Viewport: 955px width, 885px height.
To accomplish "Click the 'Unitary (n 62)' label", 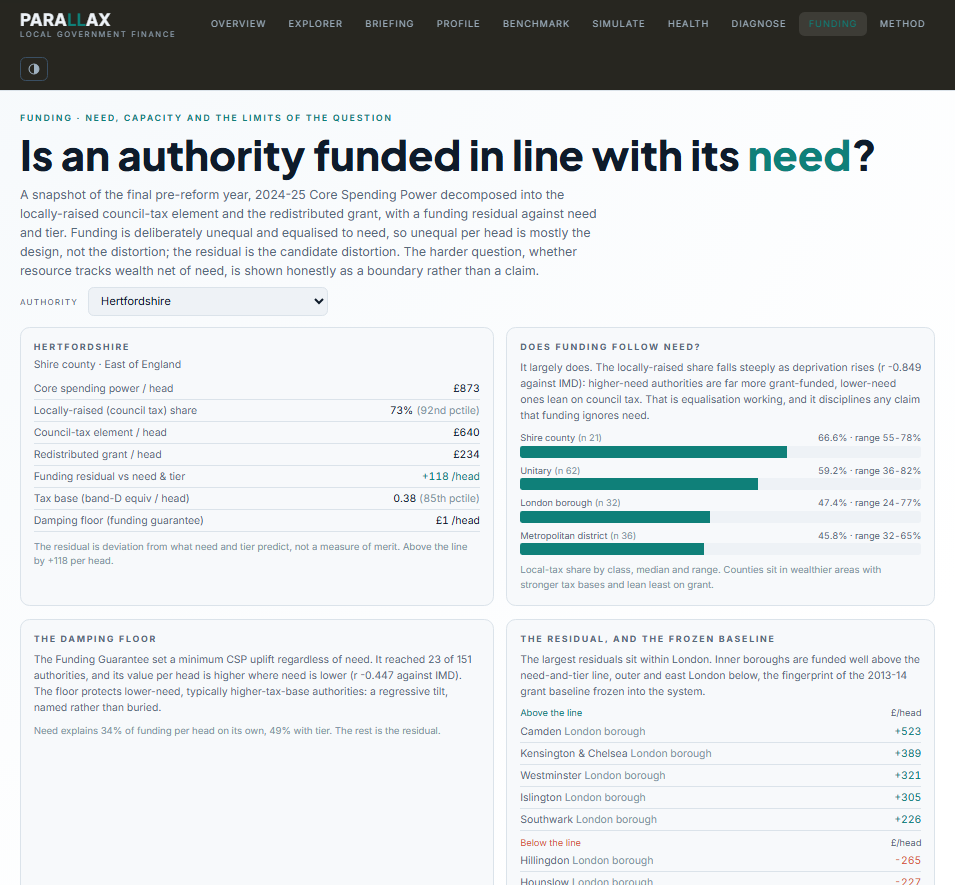I will (550, 471).
